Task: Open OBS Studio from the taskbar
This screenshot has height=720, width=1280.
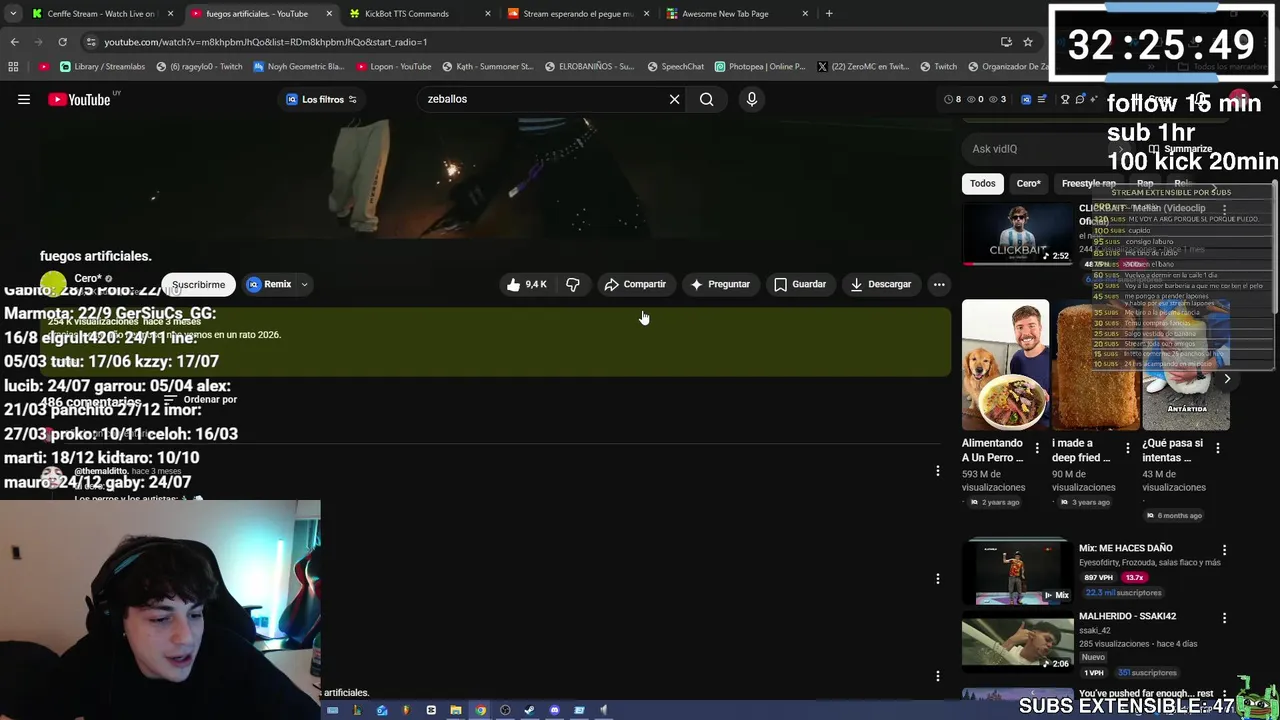Action: [505, 710]
